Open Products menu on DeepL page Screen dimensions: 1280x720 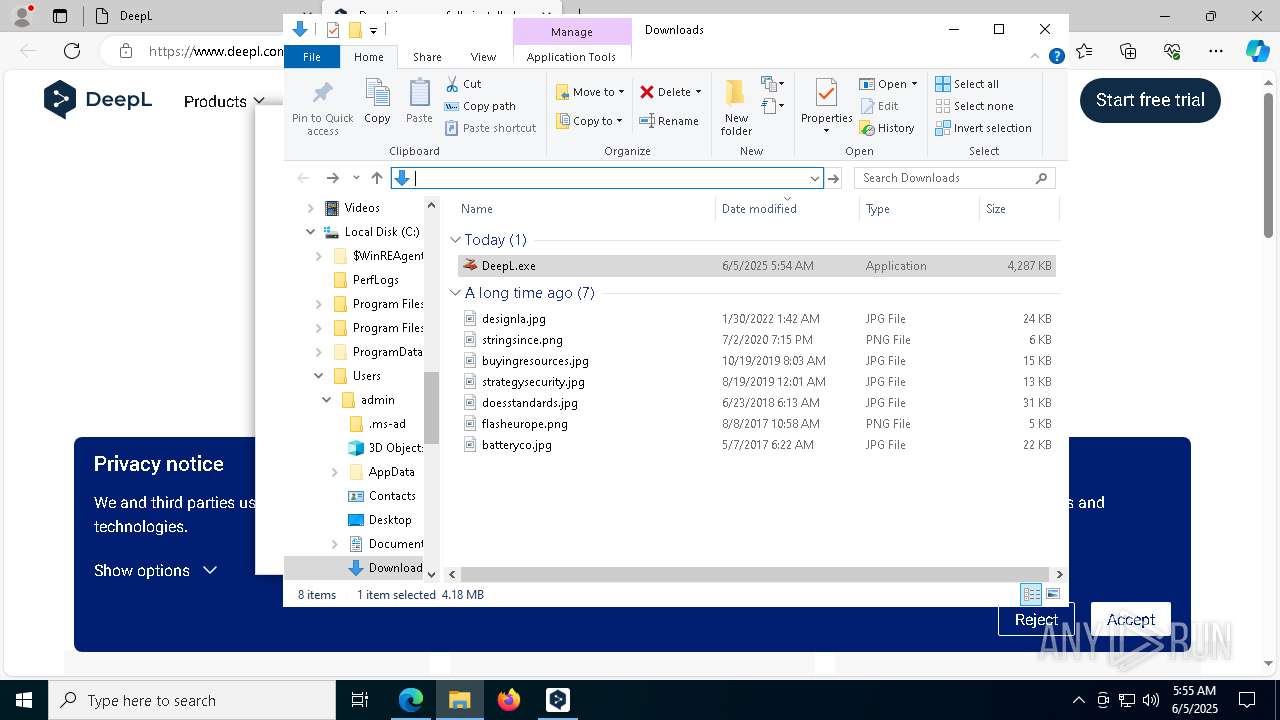[224, 101]
